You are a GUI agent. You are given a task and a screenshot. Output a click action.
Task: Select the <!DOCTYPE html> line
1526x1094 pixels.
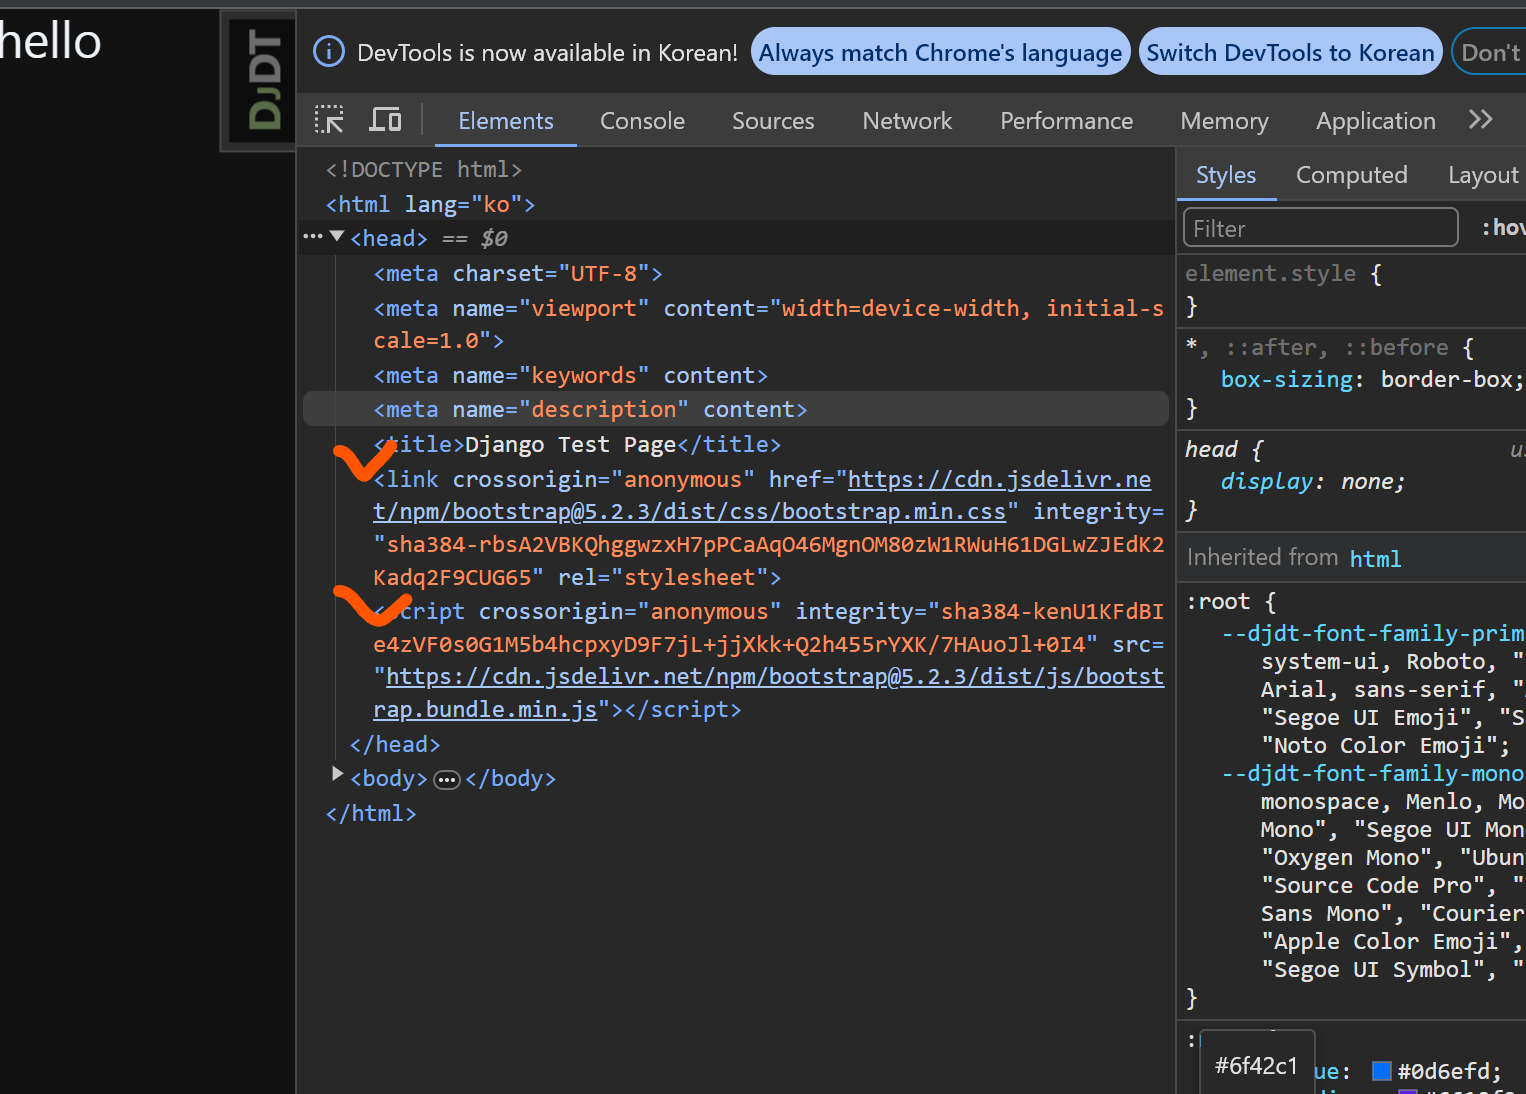pos(424,169)
